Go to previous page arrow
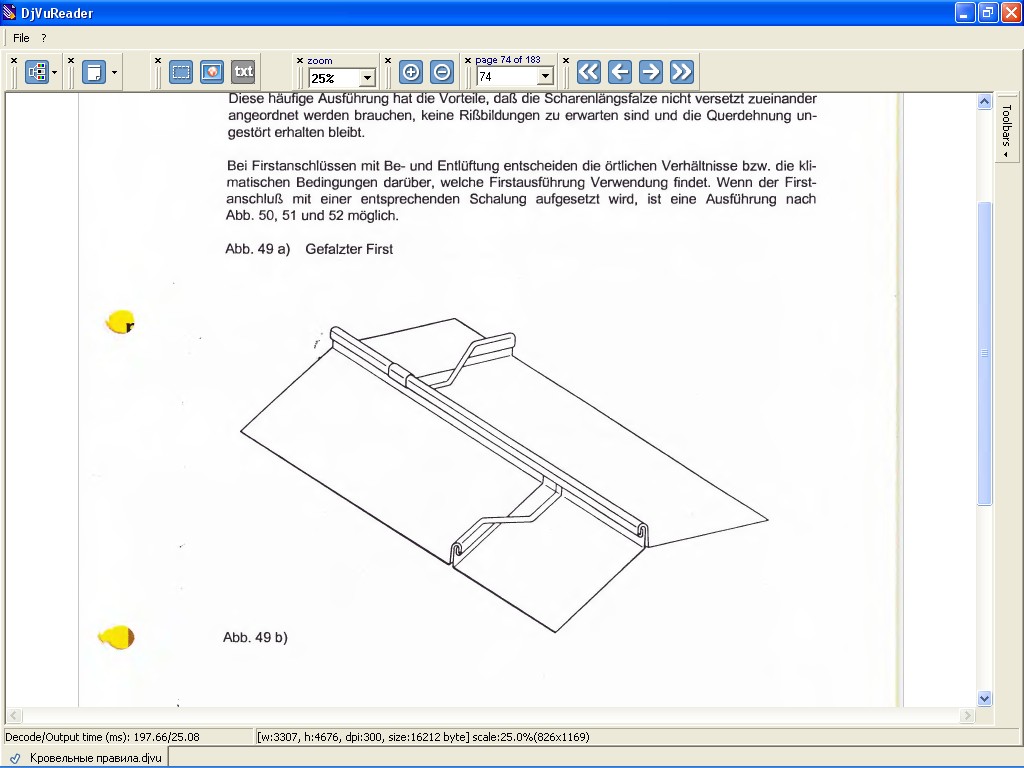Viewport: 1024px width, 768px height. 620,72
